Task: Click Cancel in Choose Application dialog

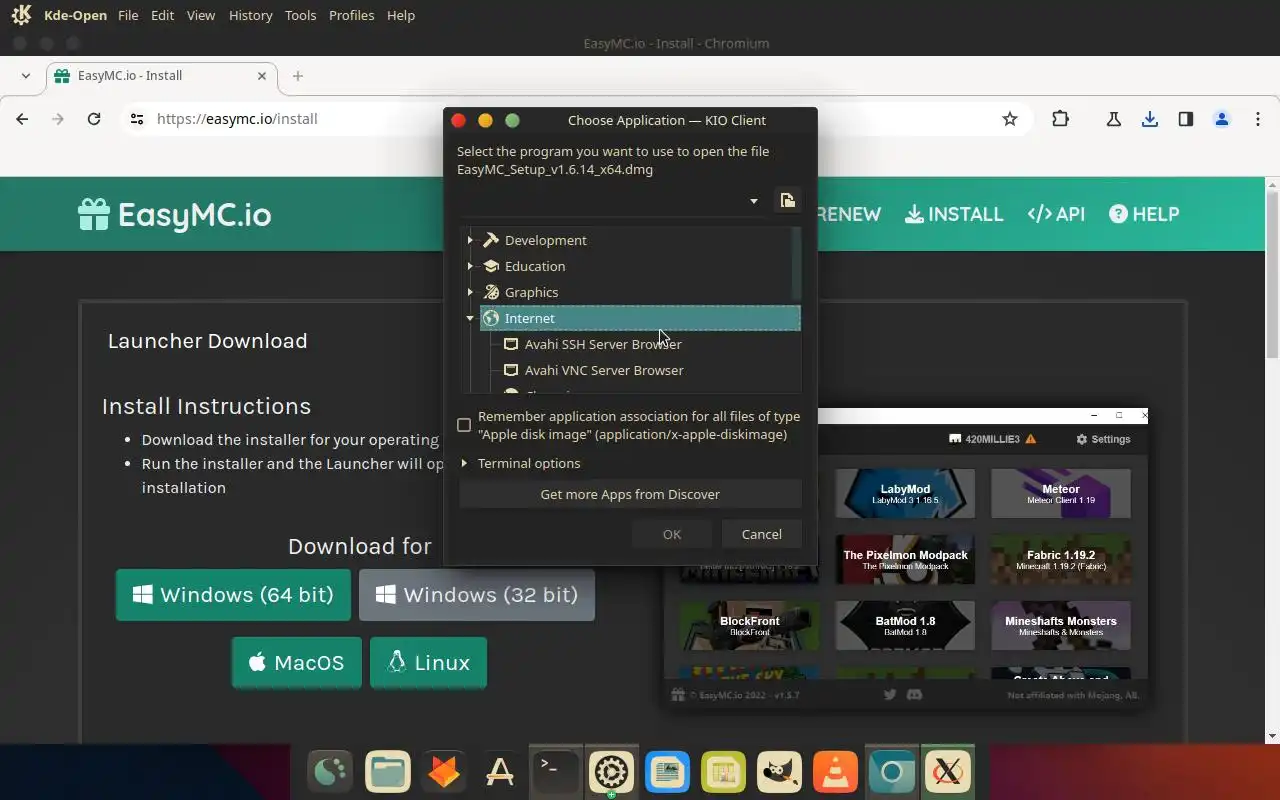Action: click(x=762, y=534)
